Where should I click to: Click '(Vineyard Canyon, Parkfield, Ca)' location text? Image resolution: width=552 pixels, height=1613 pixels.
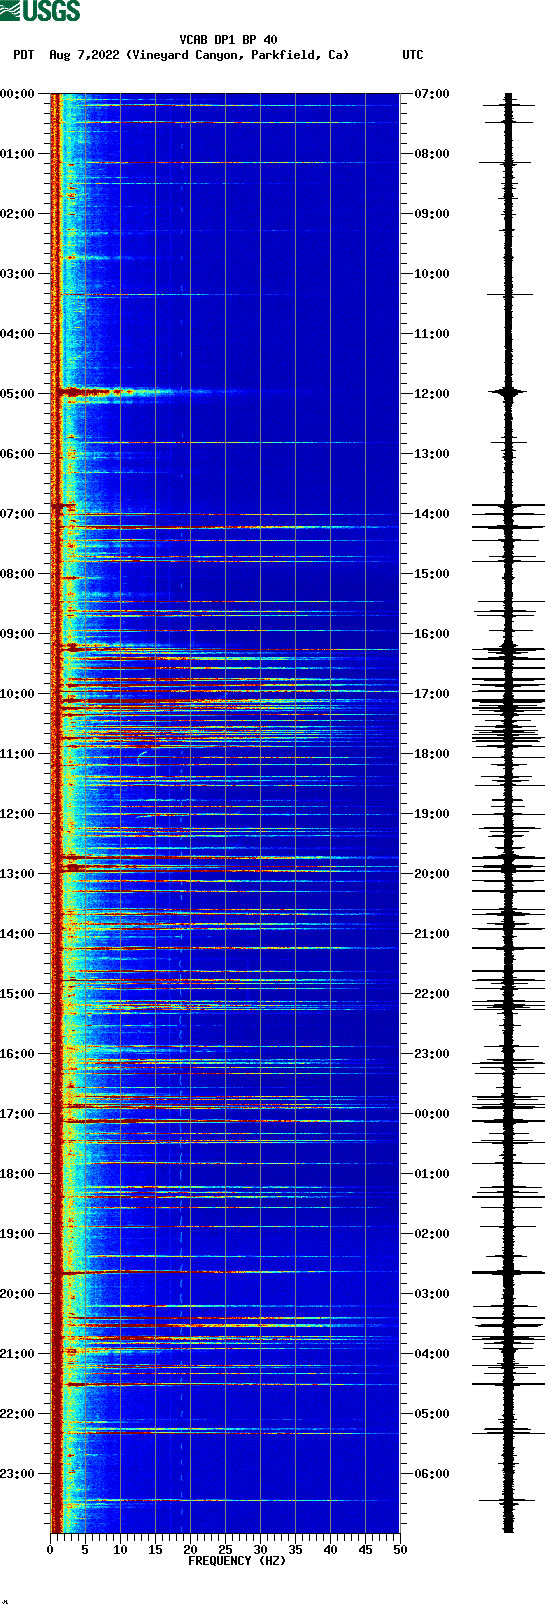tap(238, 55)
